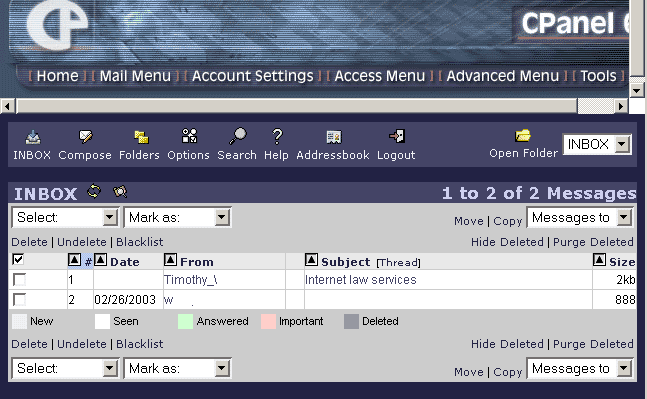
Task: Check the box for message 2
Action: click(19, 299)
